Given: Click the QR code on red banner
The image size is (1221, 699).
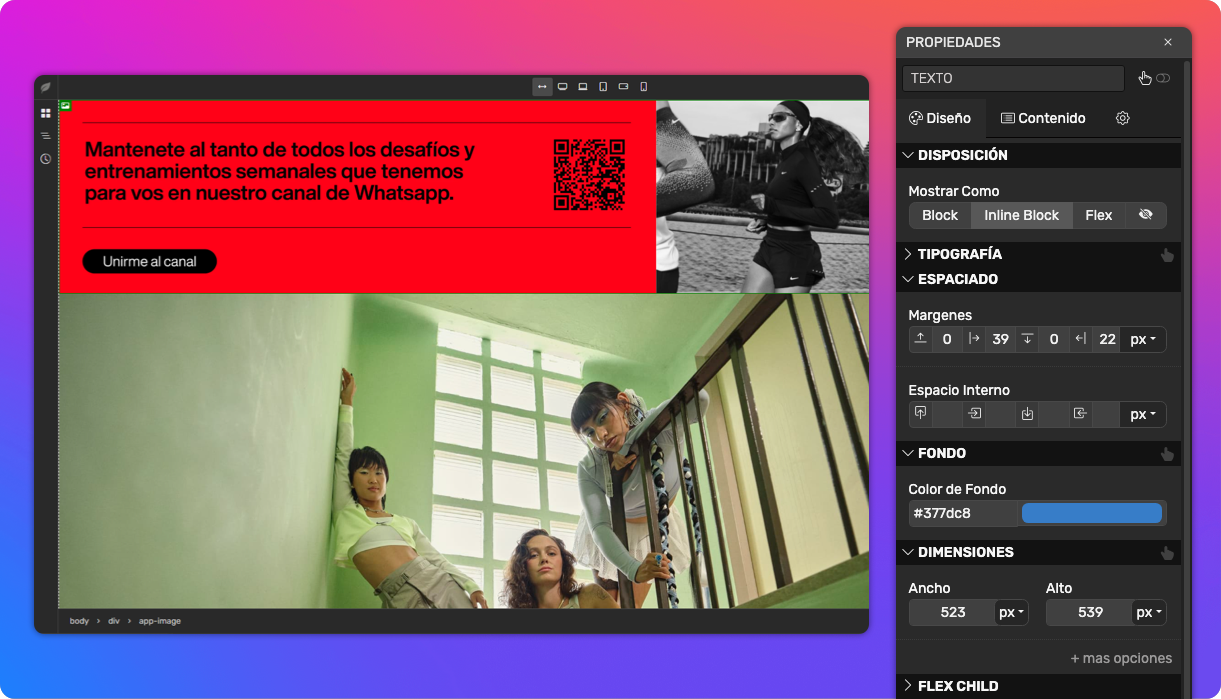Looking at the screenshot, I should [x=590, y=175].
